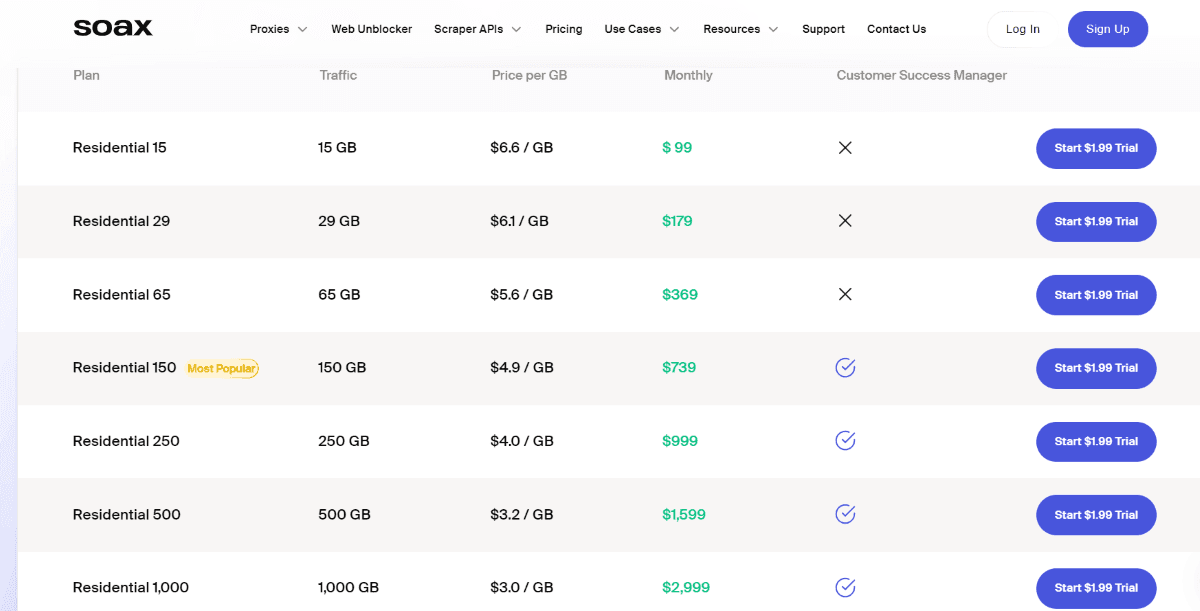Click the $739 monthly price

pyautogui.click(x=679, y=368)
